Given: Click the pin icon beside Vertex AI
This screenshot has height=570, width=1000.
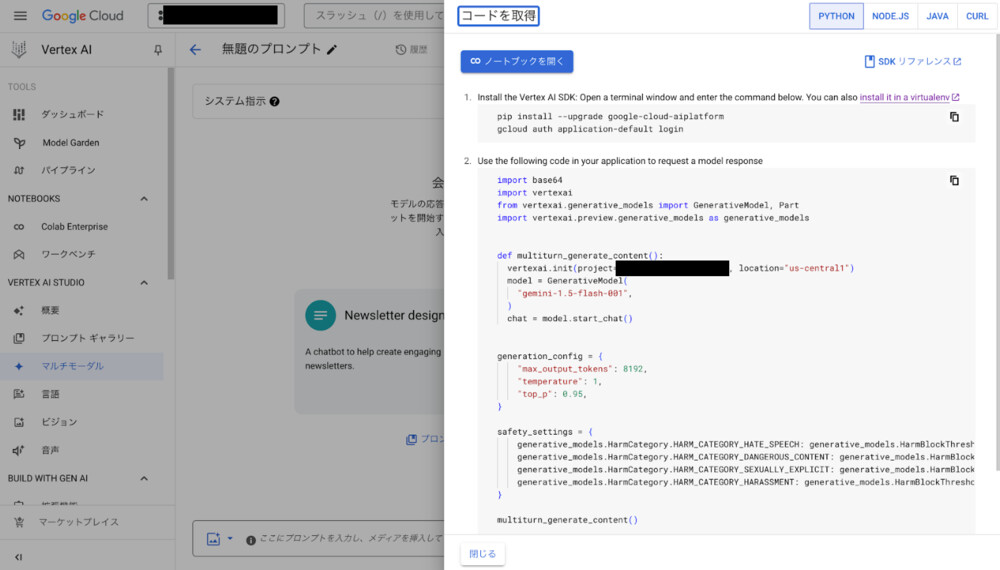Looking at the screenshot, I should pyautogui.click(x=157, y=50).
